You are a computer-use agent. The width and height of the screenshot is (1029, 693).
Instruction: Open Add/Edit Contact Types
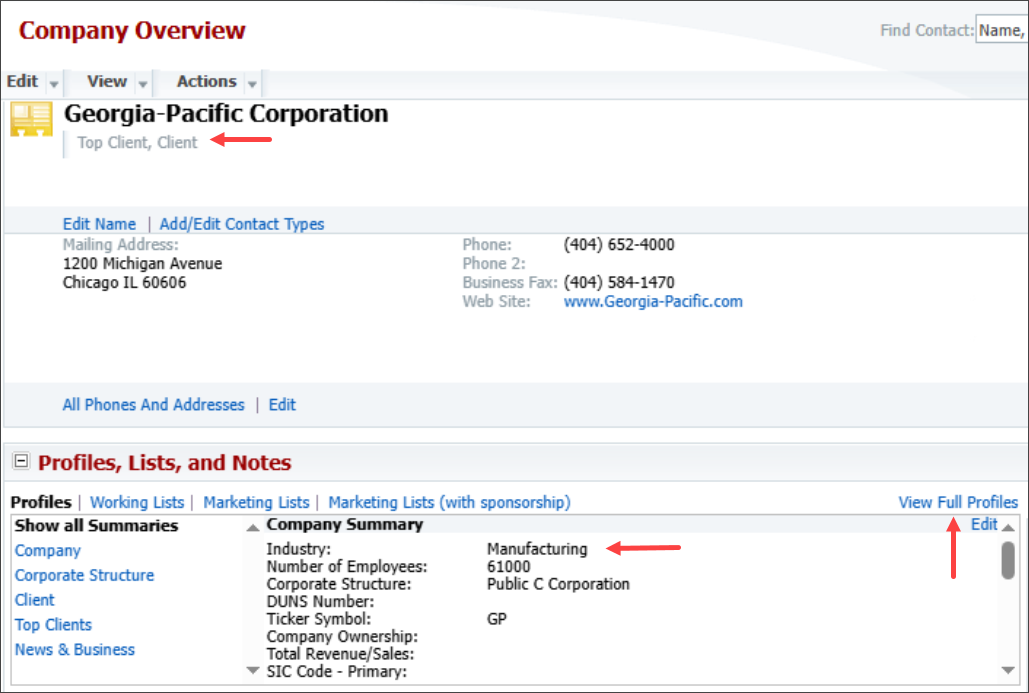241,223
